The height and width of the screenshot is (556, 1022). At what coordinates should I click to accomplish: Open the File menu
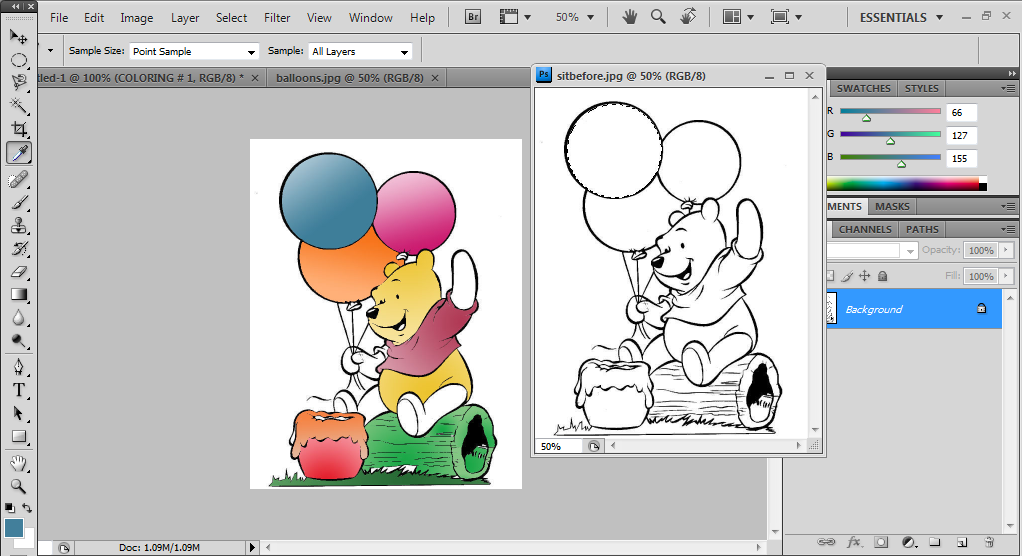click(x=59, y=18)
